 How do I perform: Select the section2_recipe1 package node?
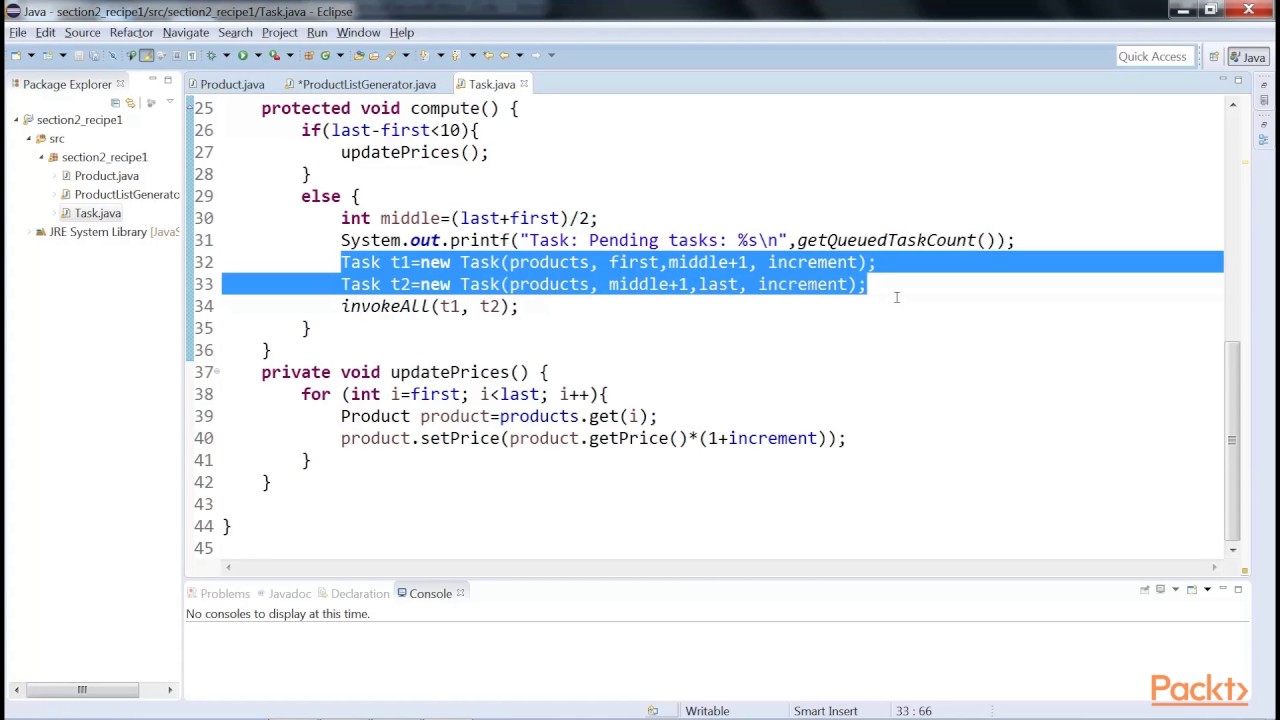[104, 157]
